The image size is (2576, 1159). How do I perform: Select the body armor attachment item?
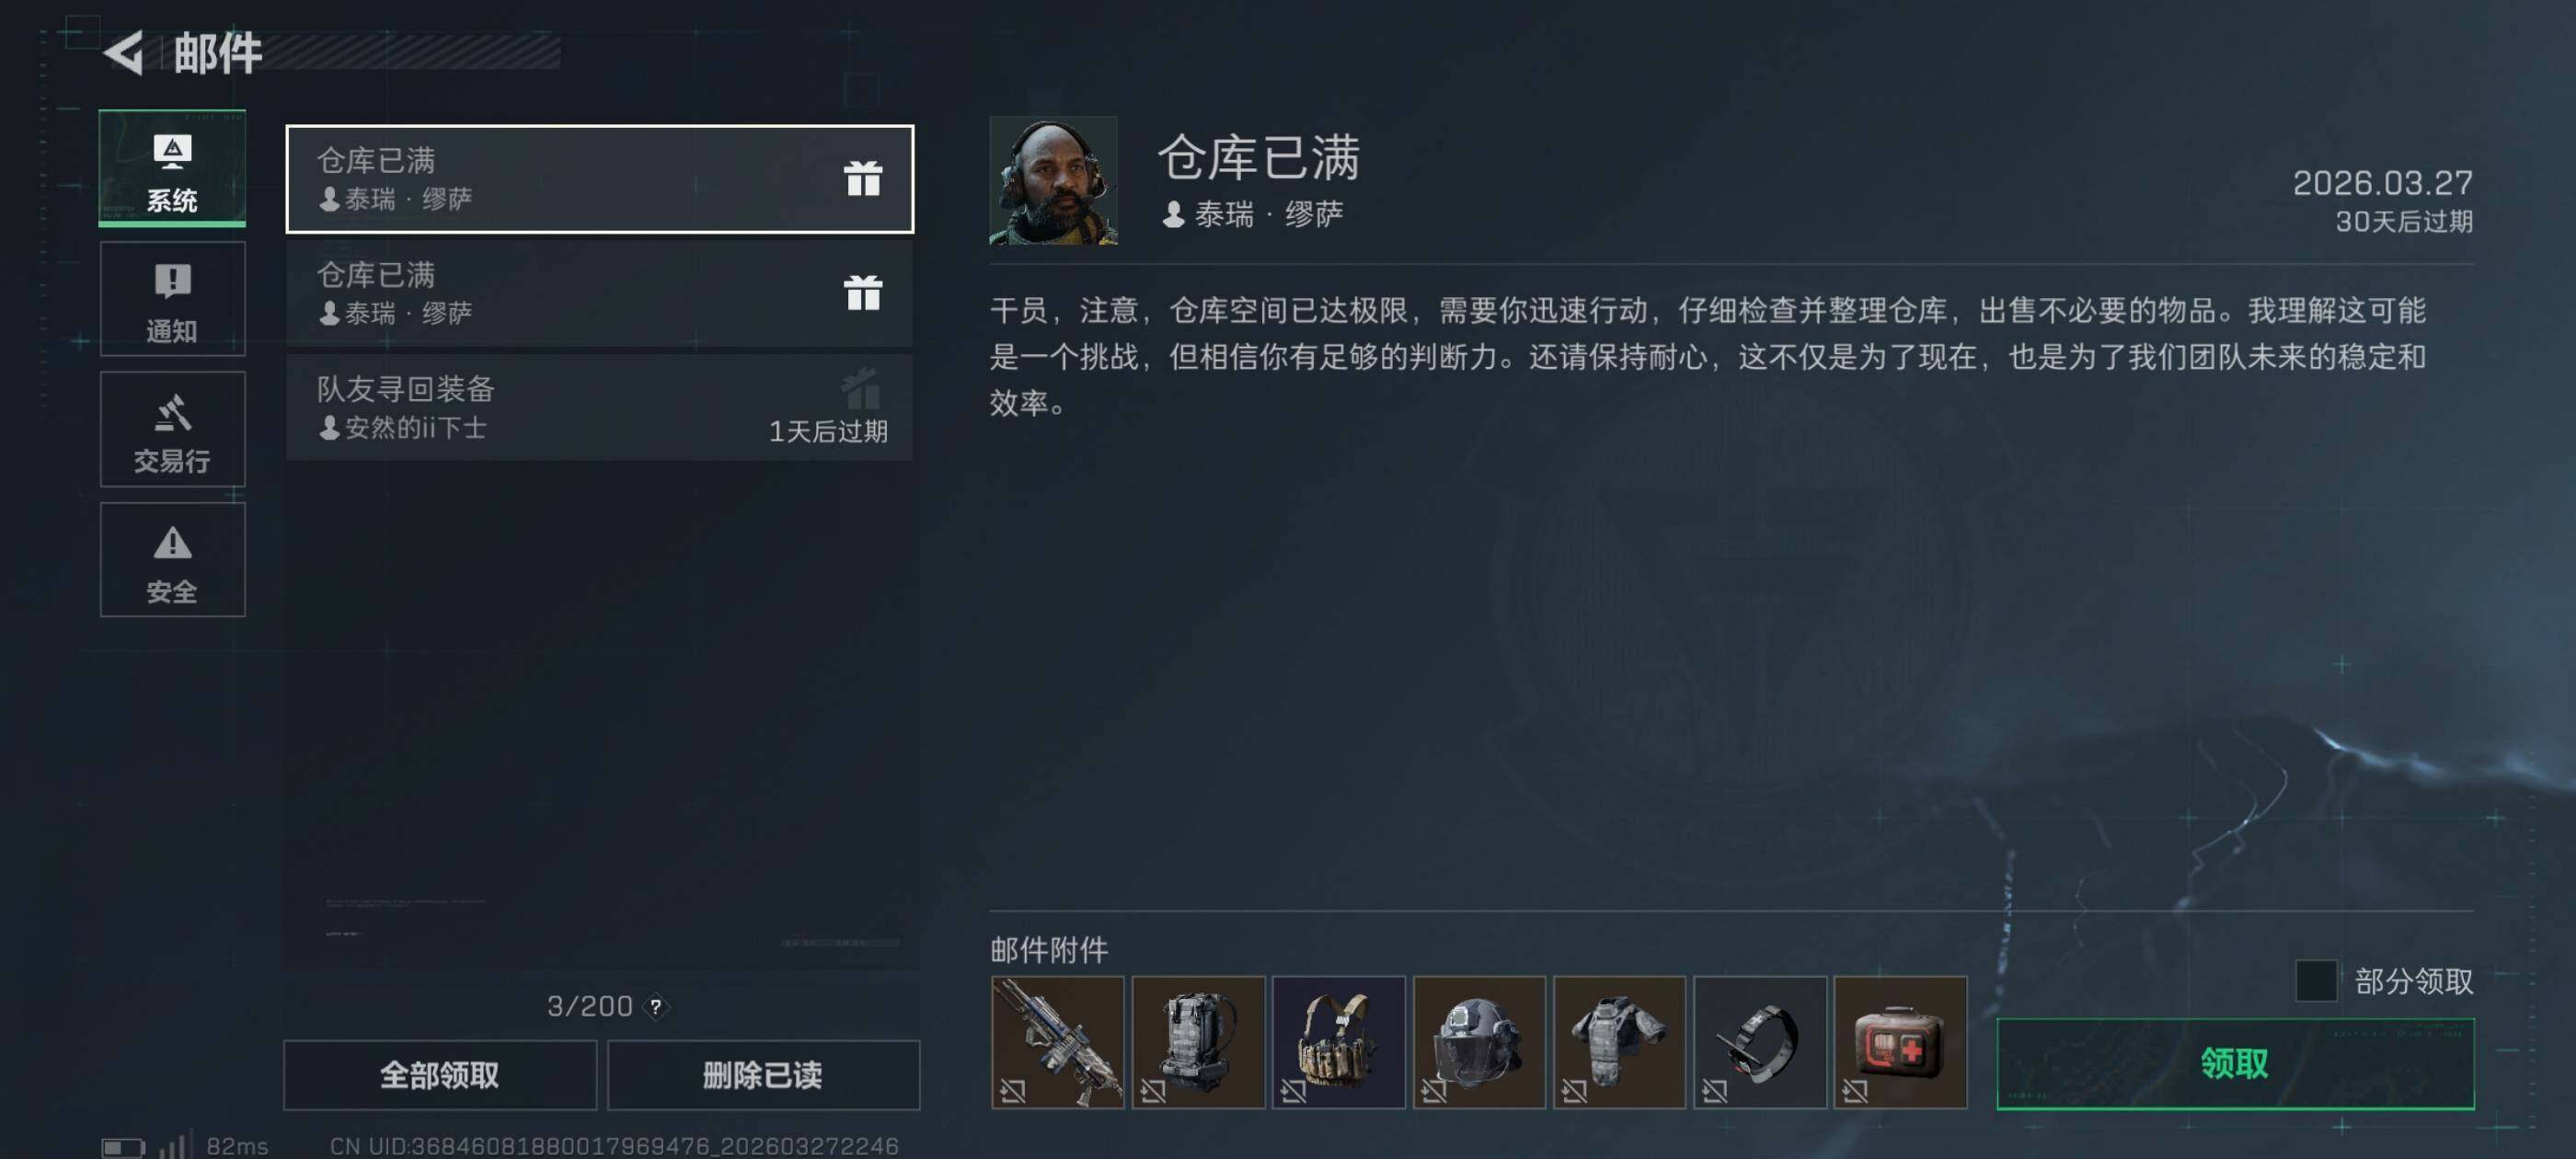[x=1619, y=1042]
